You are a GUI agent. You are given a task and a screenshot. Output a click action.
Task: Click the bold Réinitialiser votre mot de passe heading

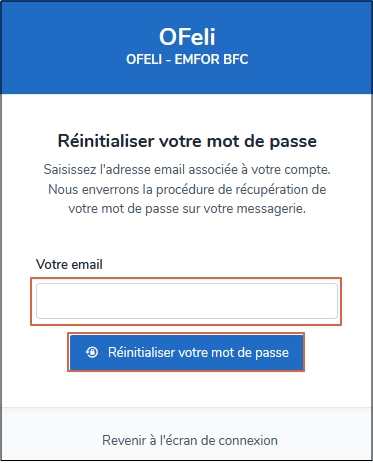[x=187, y=141]
